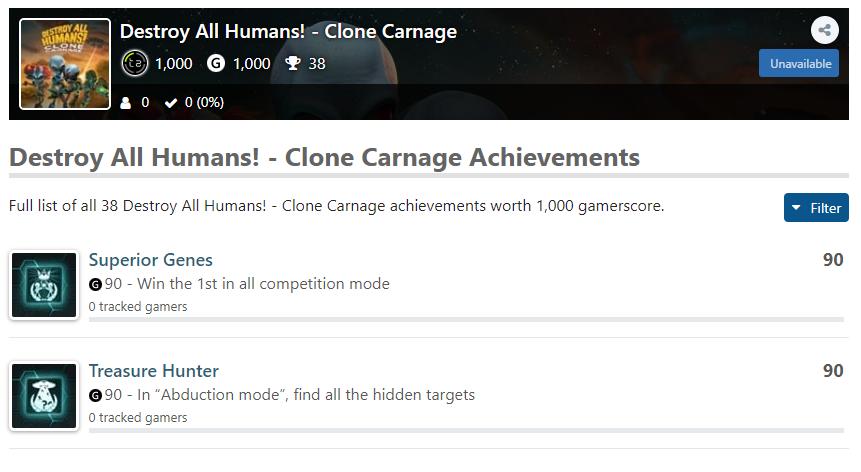This screenshot has height=472, width=861.
Task: Click the Clone Carnage game cover art
Action: coord(65,65)
